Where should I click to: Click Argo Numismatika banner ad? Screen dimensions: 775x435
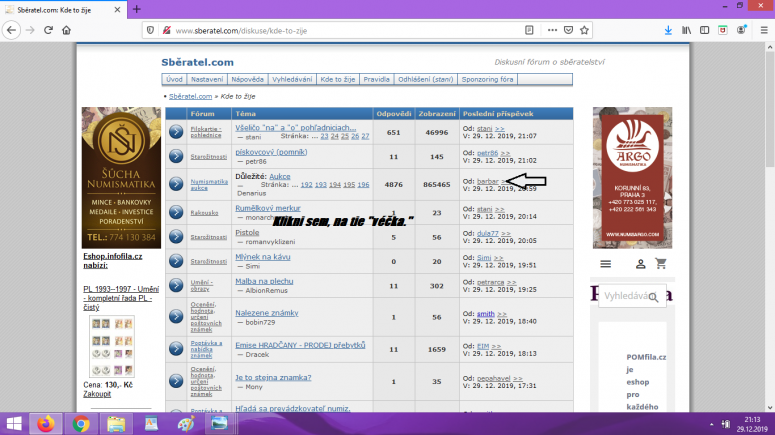632,177
